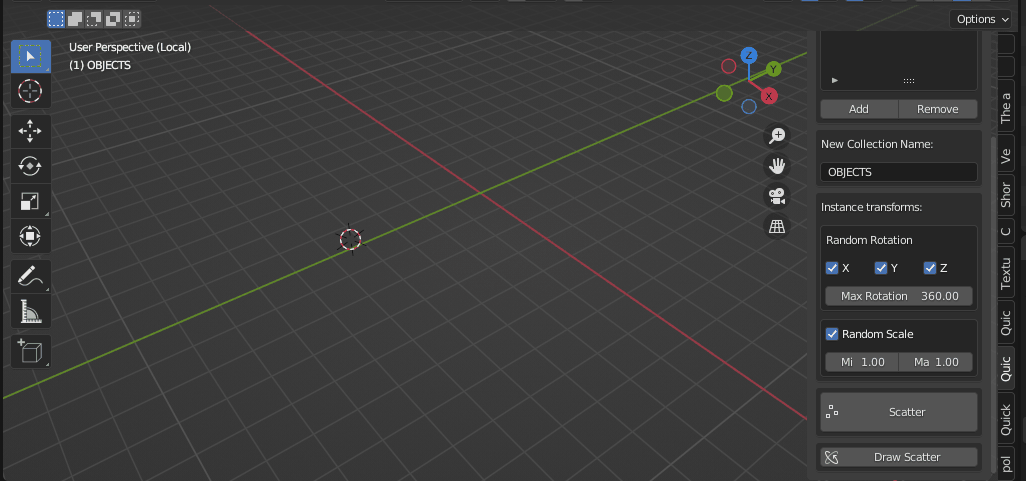
Task: Expand the list filter triangle
Action: pyautogui.click(x=834, y=80)
